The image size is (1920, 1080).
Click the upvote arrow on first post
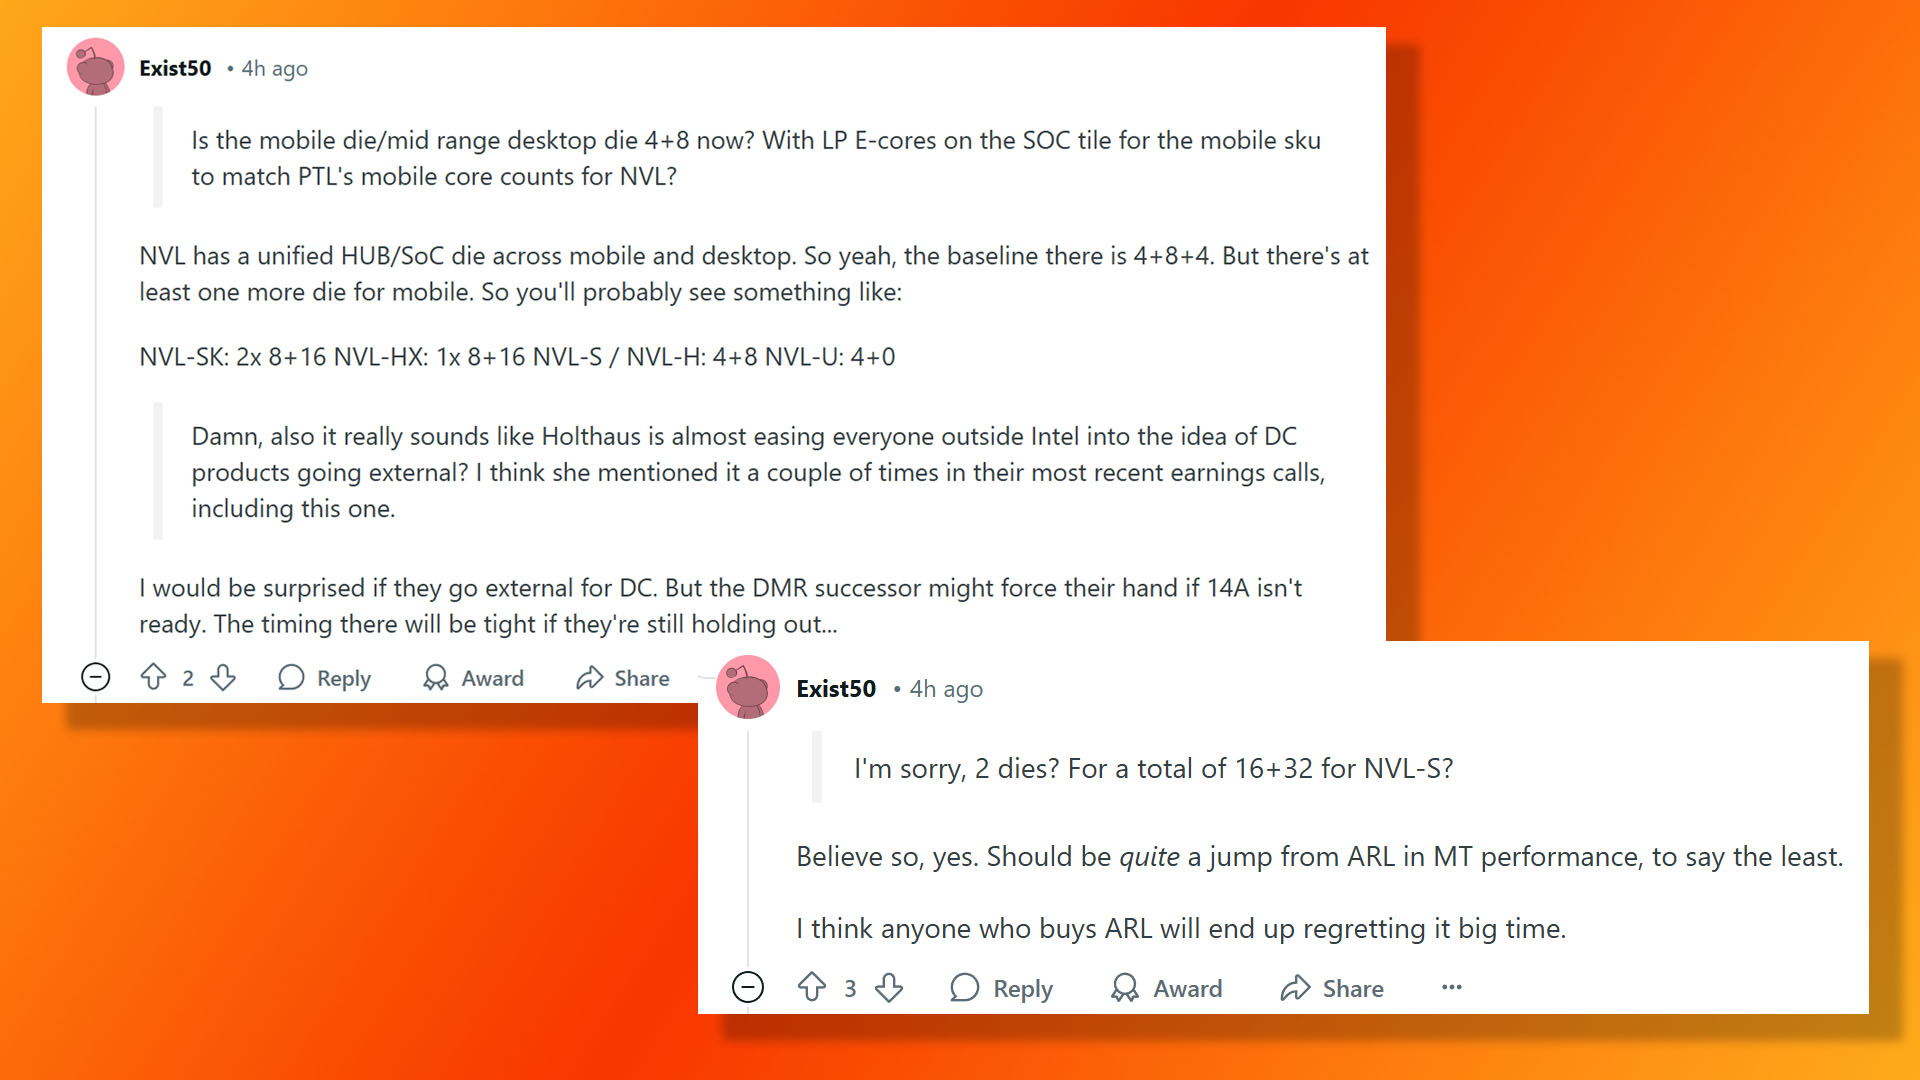(152, 676)
